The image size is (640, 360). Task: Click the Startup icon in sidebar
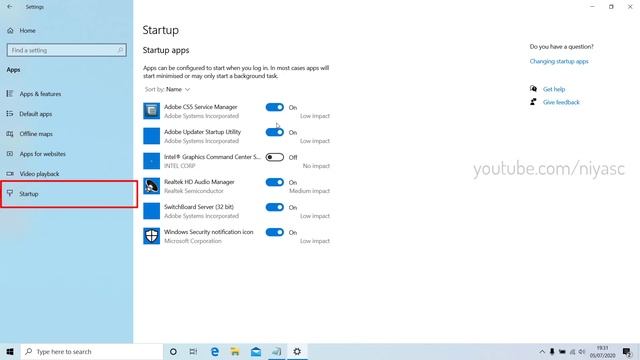[x=10, y=193]
